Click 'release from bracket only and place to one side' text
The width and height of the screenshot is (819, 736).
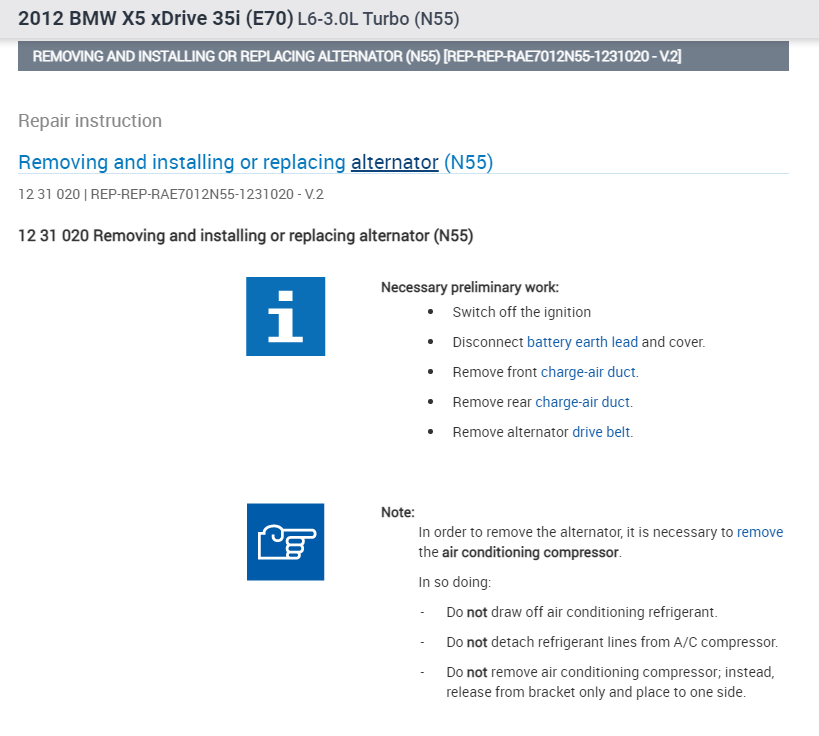click(x=596, y=692)
